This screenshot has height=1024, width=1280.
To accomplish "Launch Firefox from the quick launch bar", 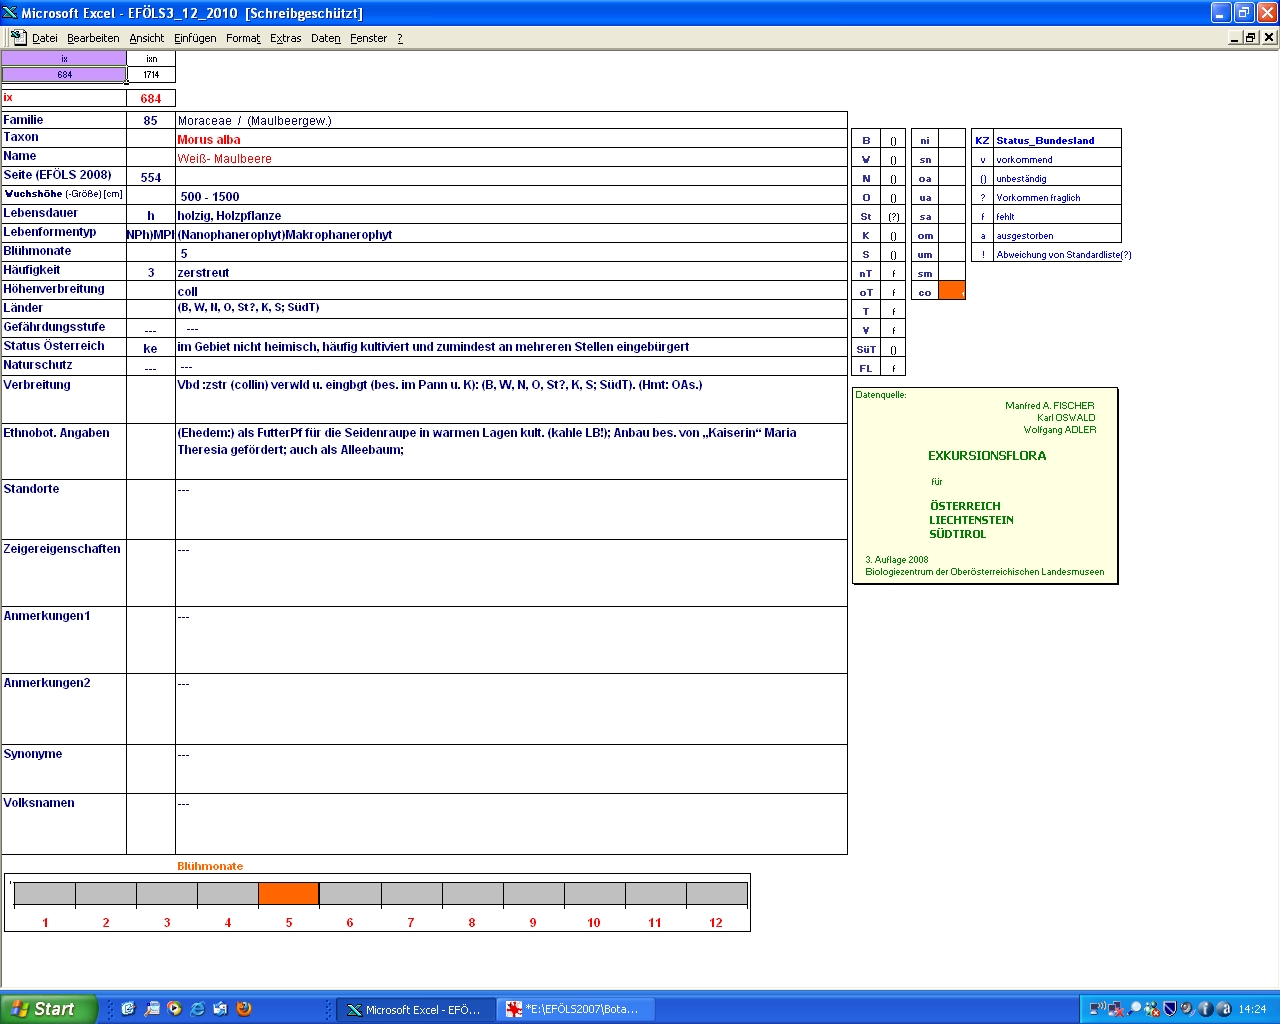I will pyautogui.click(x=244, y=1009).
